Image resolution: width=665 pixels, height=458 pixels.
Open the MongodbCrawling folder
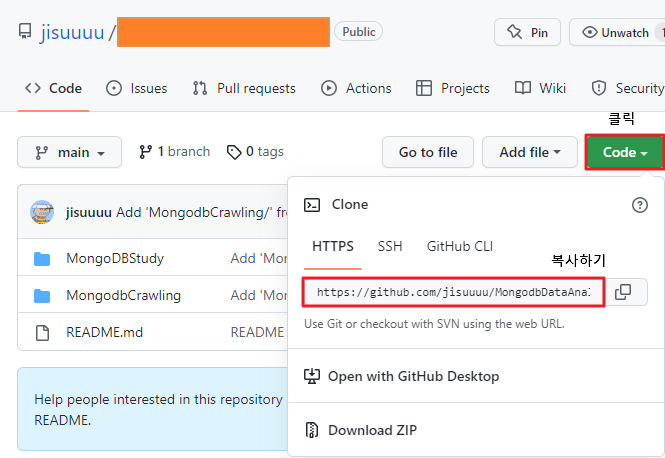(x=123, y=295)
